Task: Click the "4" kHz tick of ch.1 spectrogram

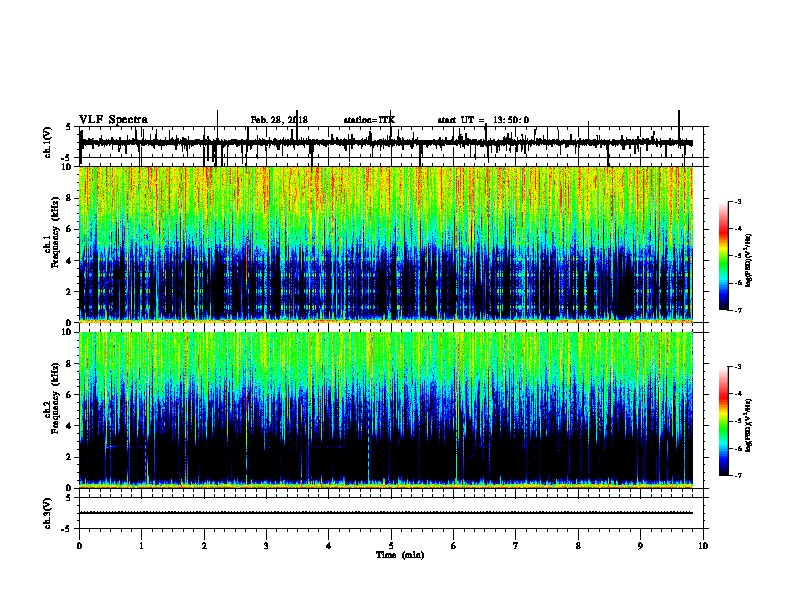Action: pos(70,261)
